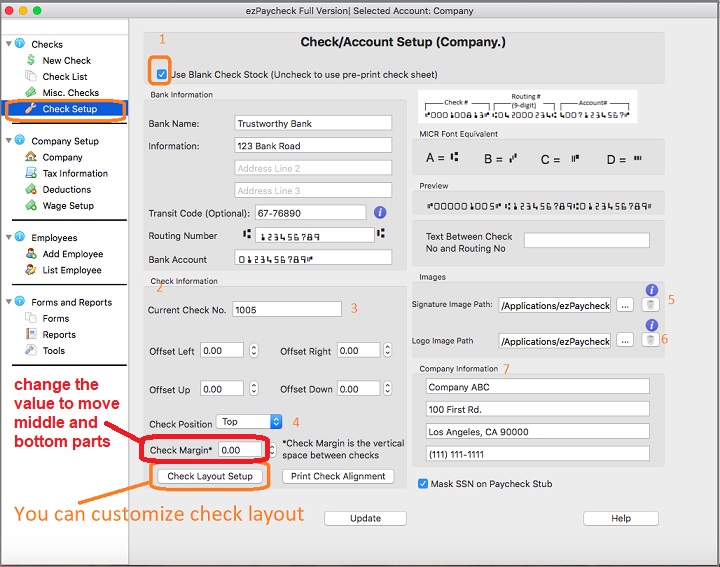Image resolution: width=720 pixels, height=567 pixels.
Task: Click the New Check dollar icon
Action: (31, 60)
